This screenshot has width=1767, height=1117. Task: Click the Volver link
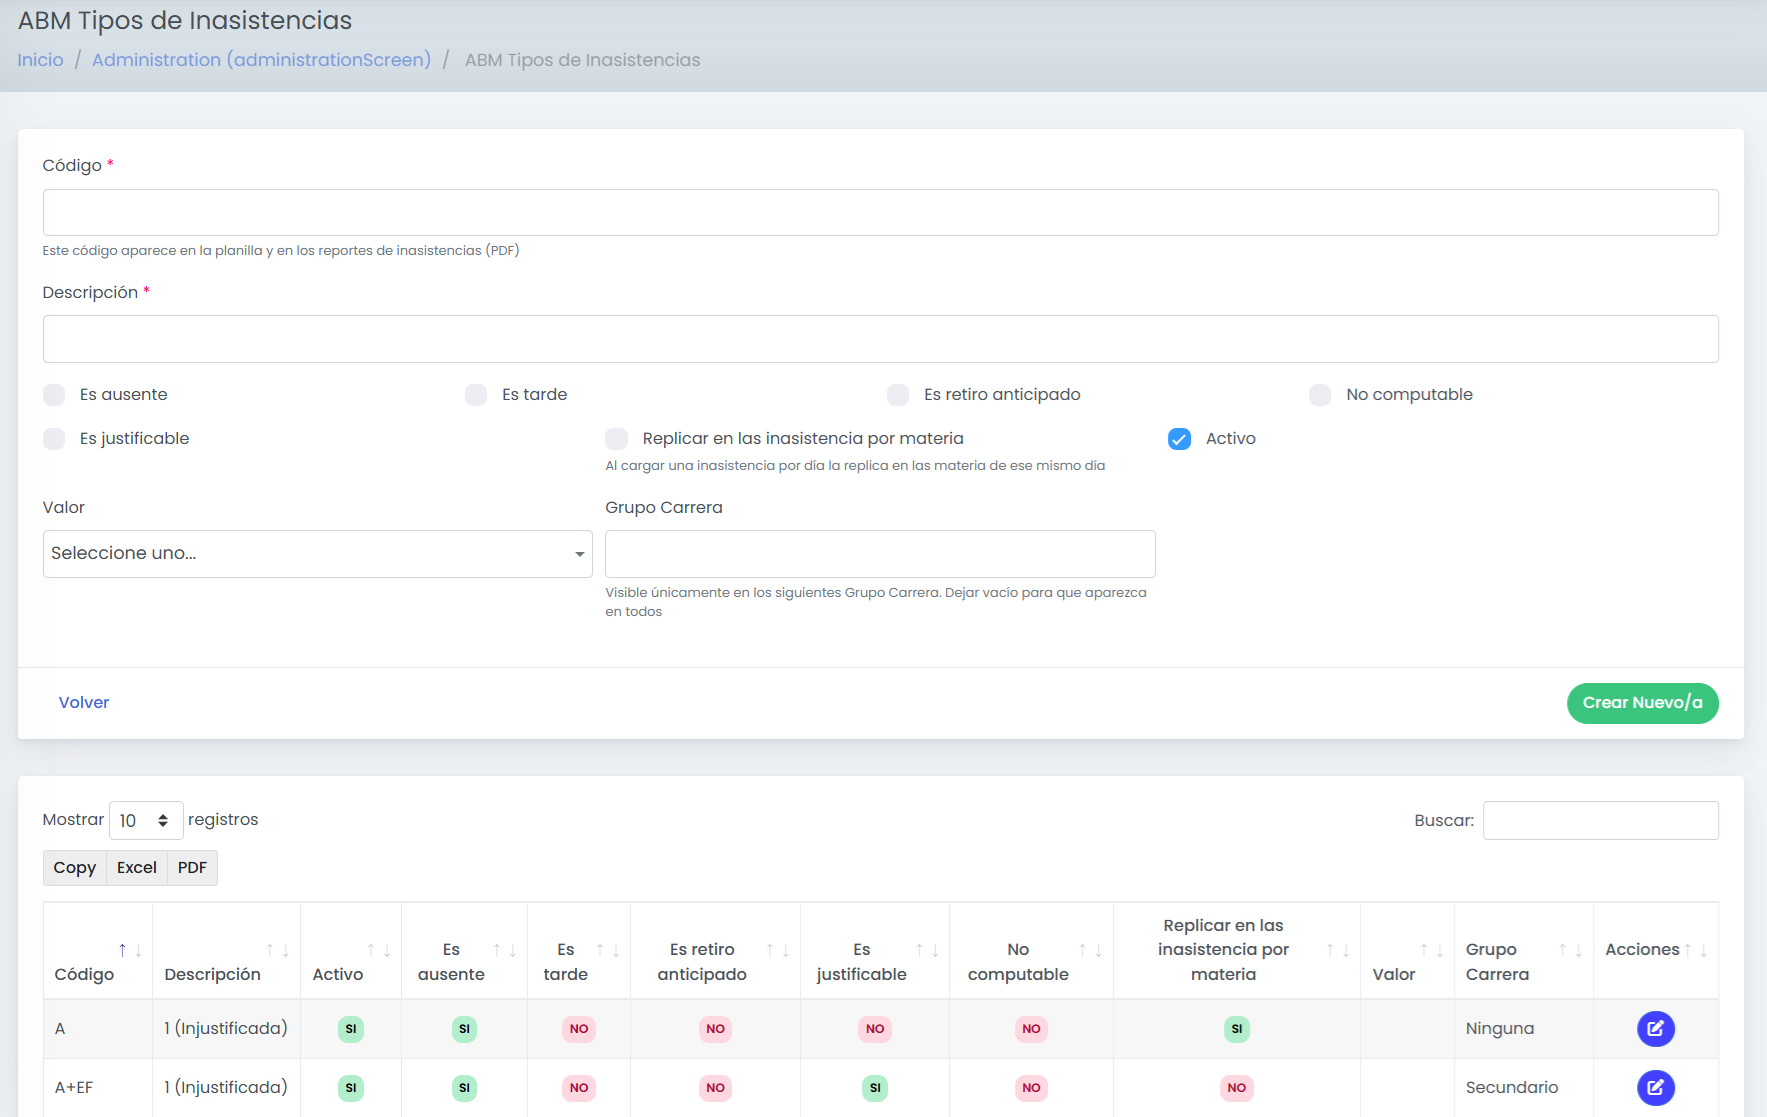84,703
